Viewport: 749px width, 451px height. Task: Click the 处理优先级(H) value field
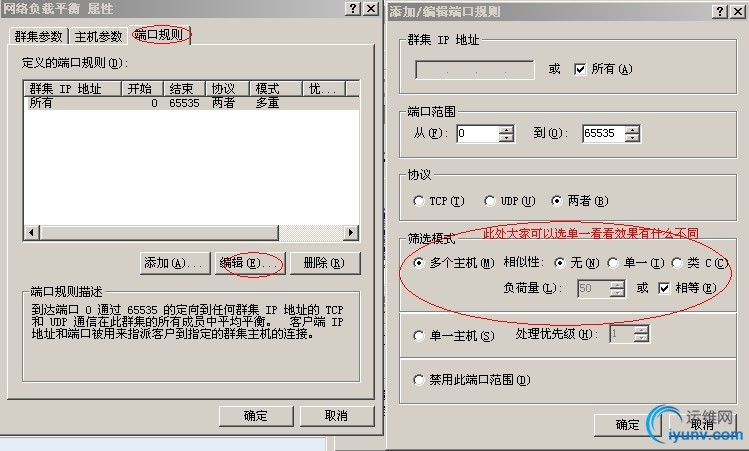click(x=621, y=333)
